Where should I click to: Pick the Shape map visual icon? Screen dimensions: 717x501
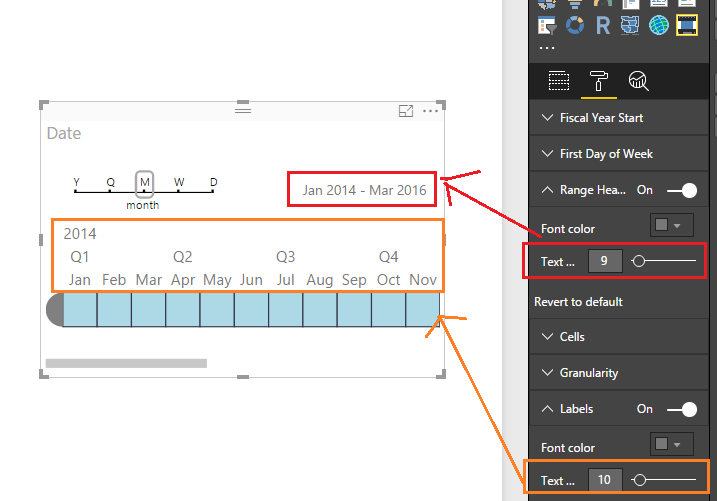pos(630,25)
